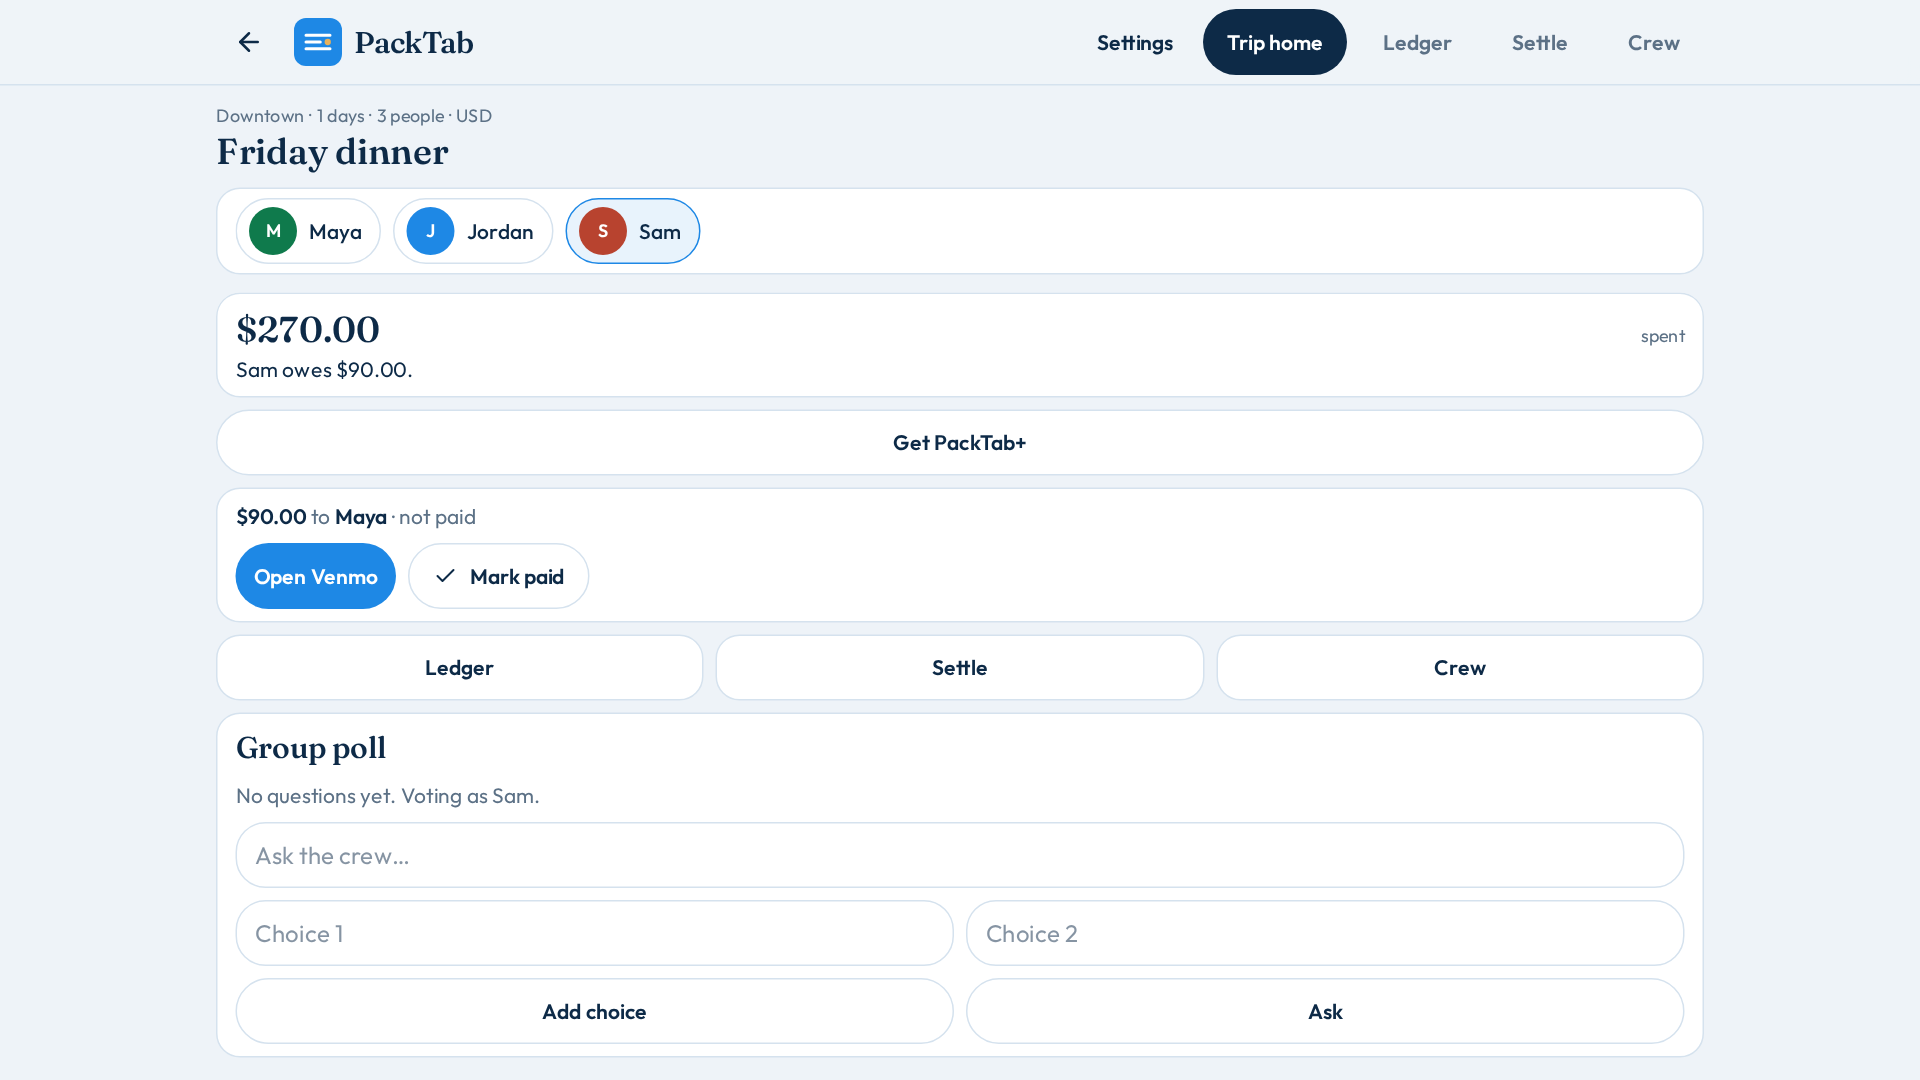Screen dimensions: 1920x1080
Task: Open the Ledger card button below payment
Action: (460, 668)
